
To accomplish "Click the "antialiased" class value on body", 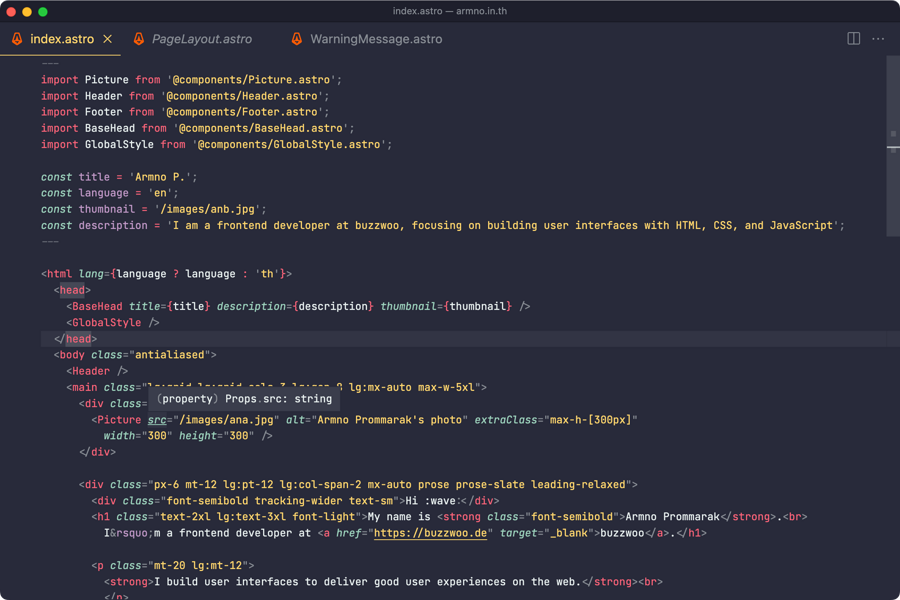I will point(169,355).
